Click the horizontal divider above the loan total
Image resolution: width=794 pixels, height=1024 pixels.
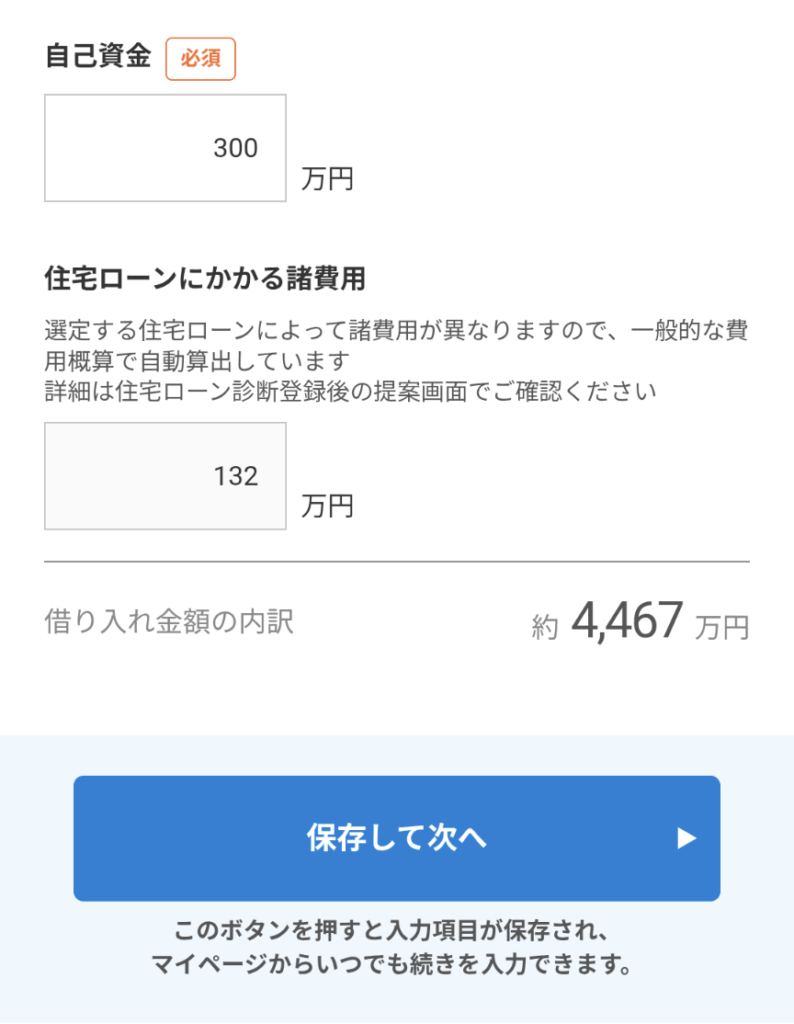coord(396,562)
